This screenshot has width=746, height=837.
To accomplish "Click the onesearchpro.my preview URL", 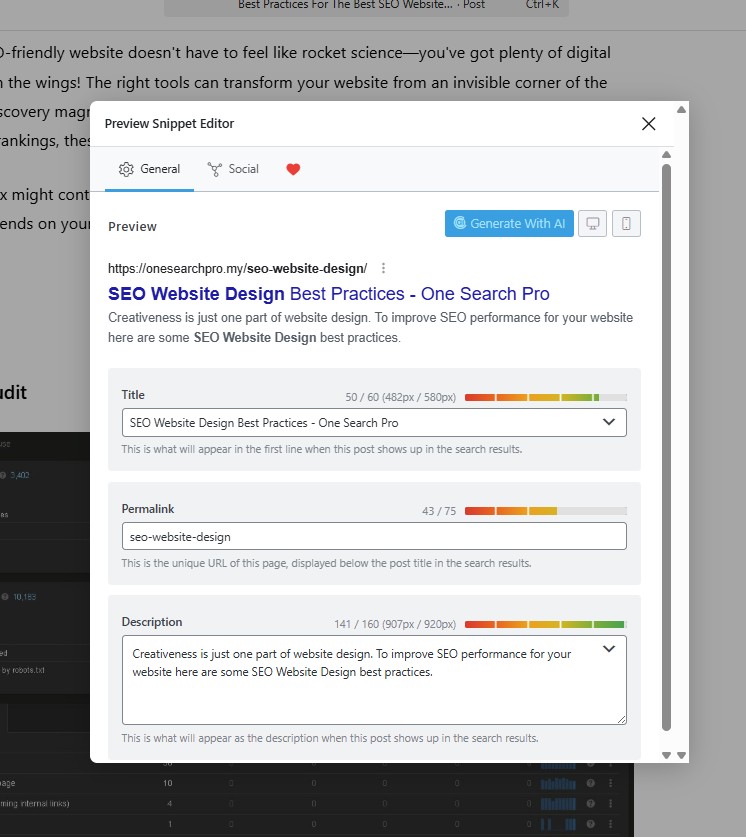I will click(x=237, y=269).
